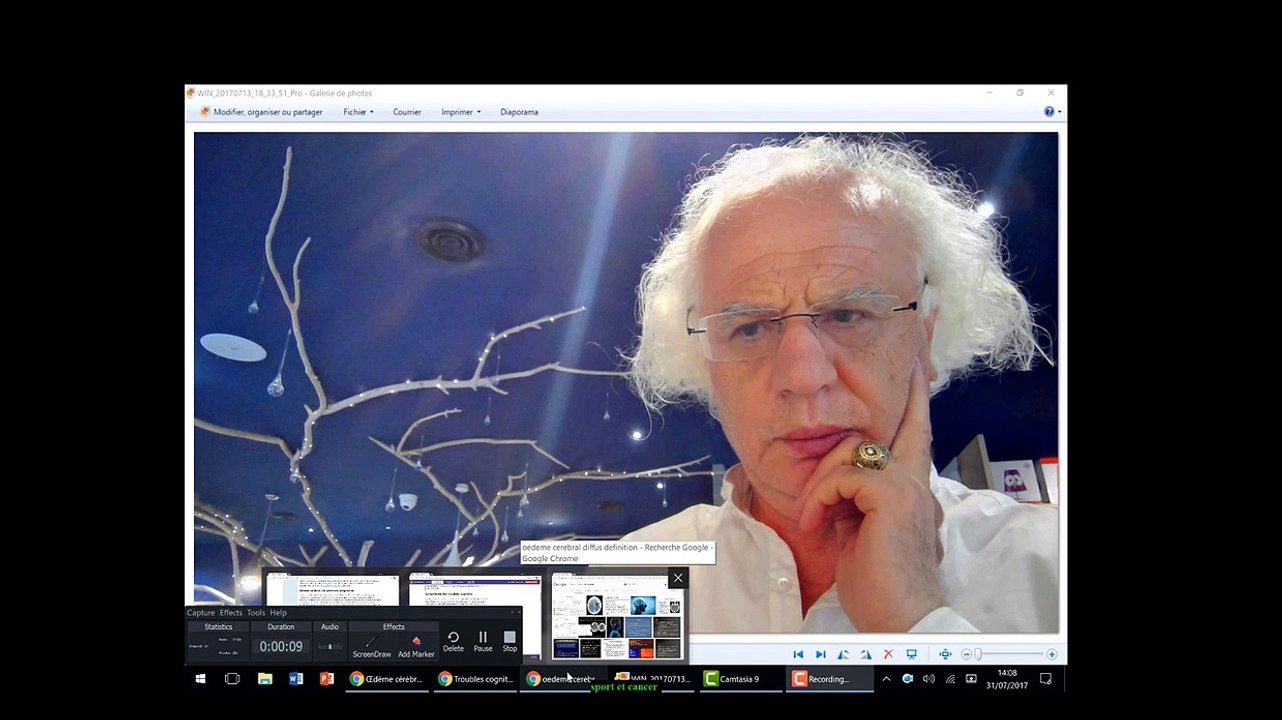Open the Fichier dropdown menu
This screenshot has width=1282, height=720.
pyautogui.click(x=358, y=112)
